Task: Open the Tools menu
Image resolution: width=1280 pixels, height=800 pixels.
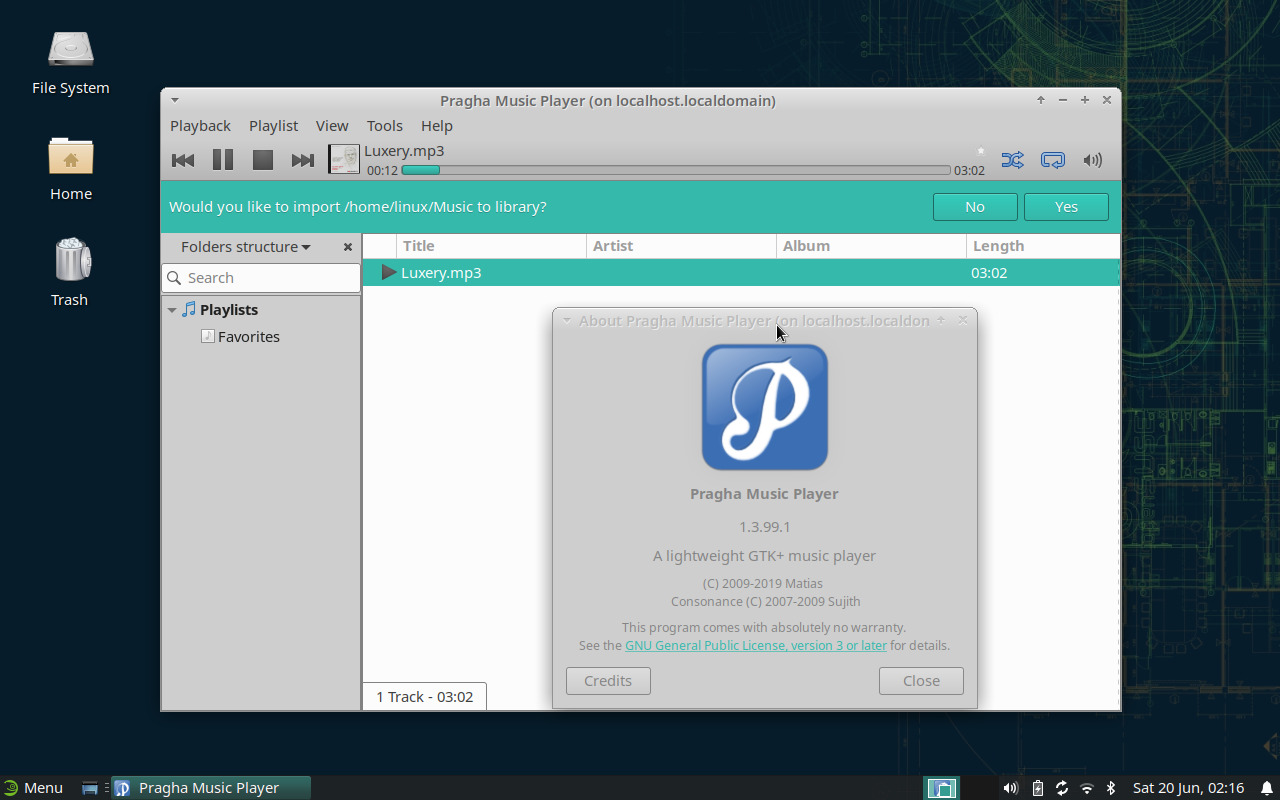Action: pos(385,126)
